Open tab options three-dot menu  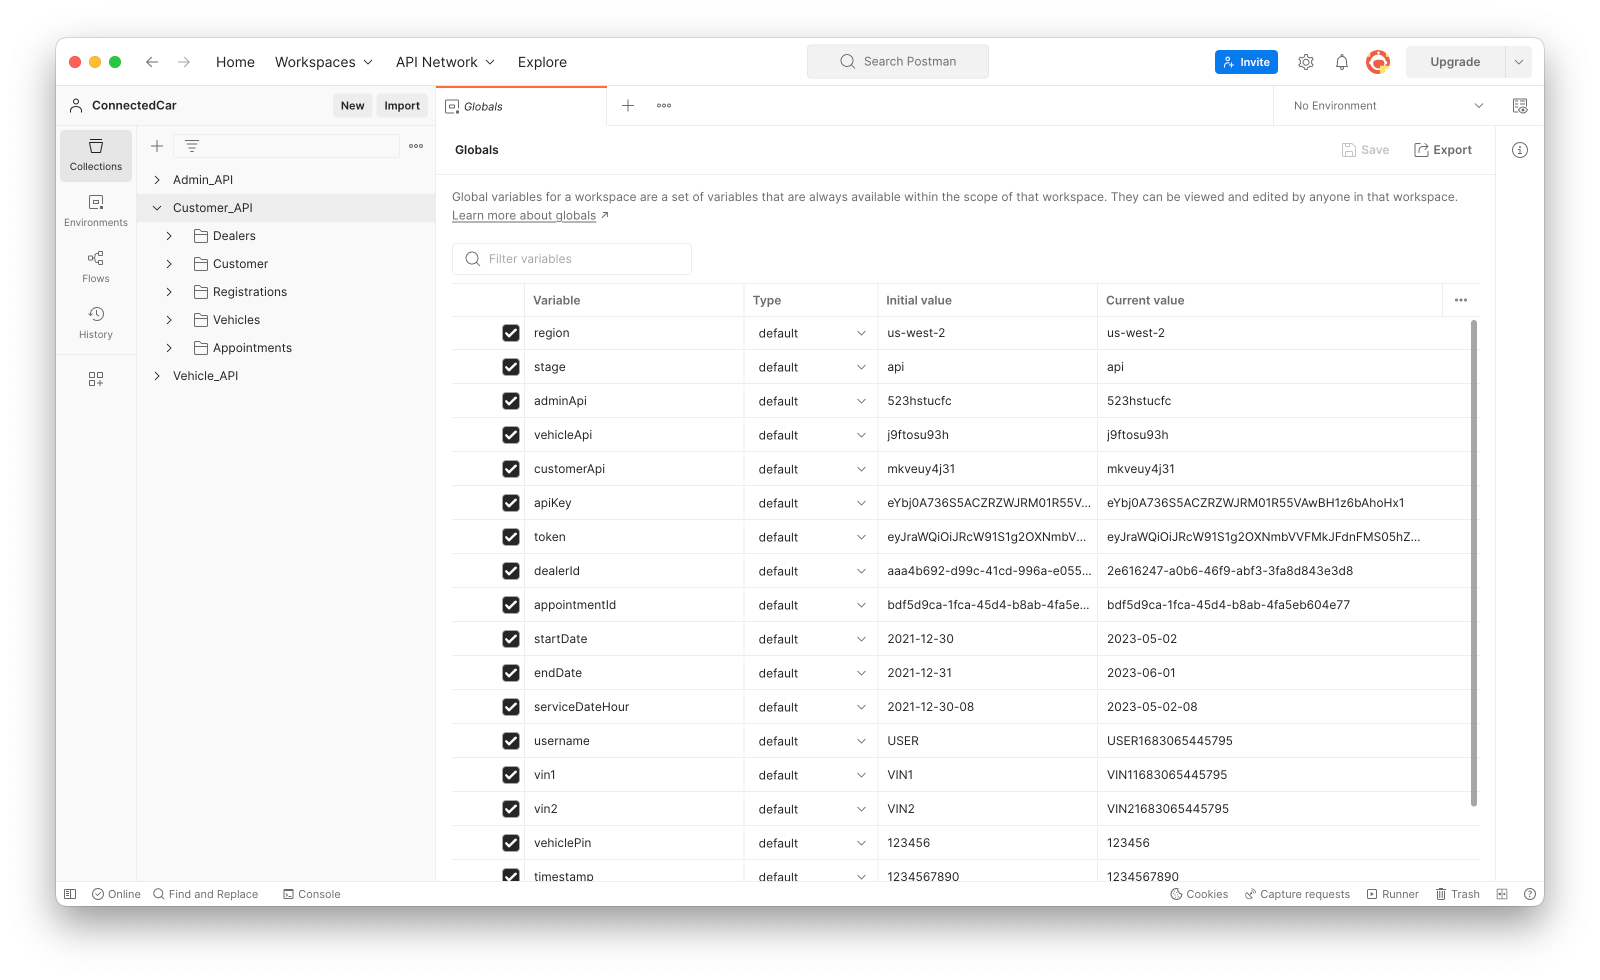pyautogui.click(x=664, y=105)
